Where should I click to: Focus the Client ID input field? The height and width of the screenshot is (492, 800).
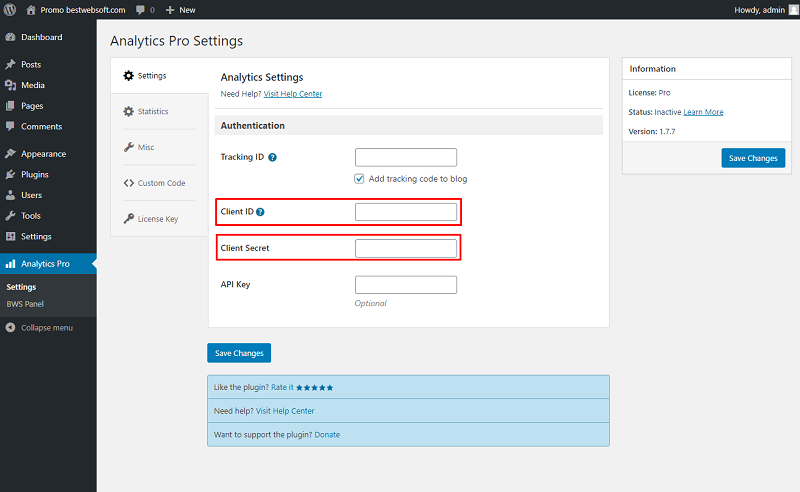[x=406, y=212]
